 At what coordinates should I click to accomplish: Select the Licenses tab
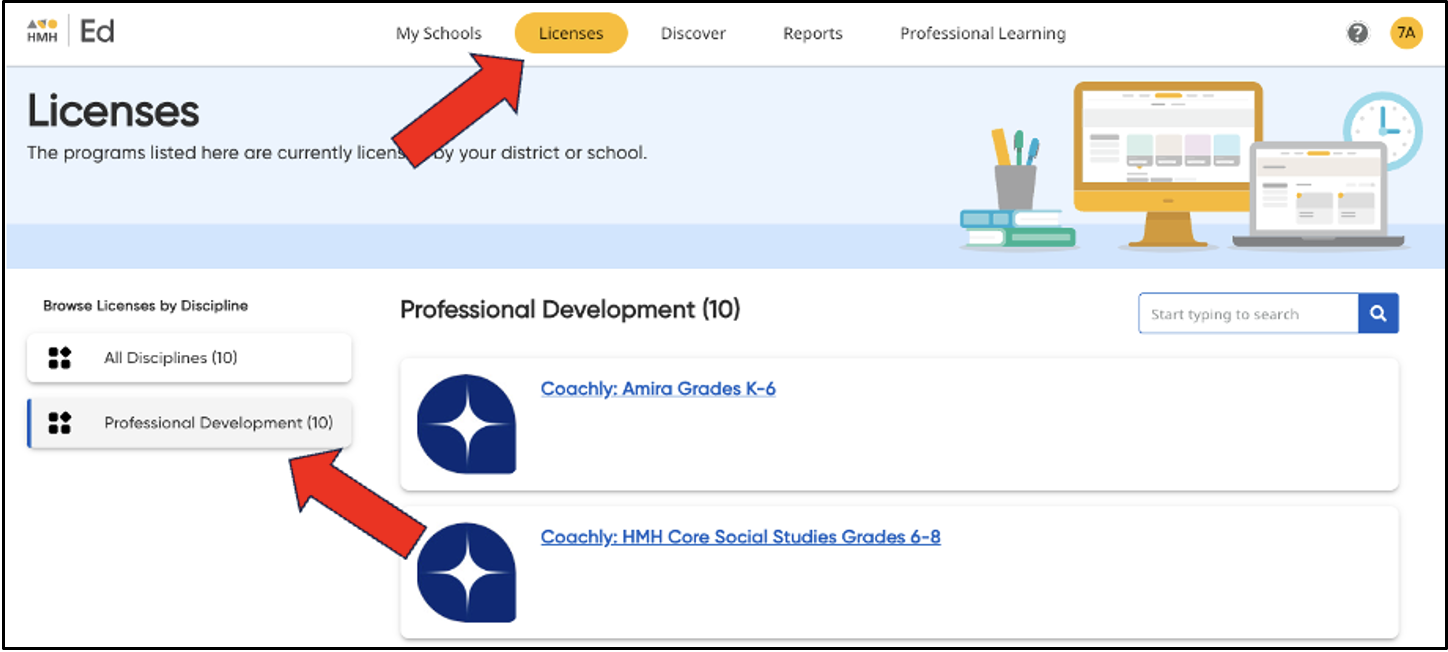click(571, 33)
